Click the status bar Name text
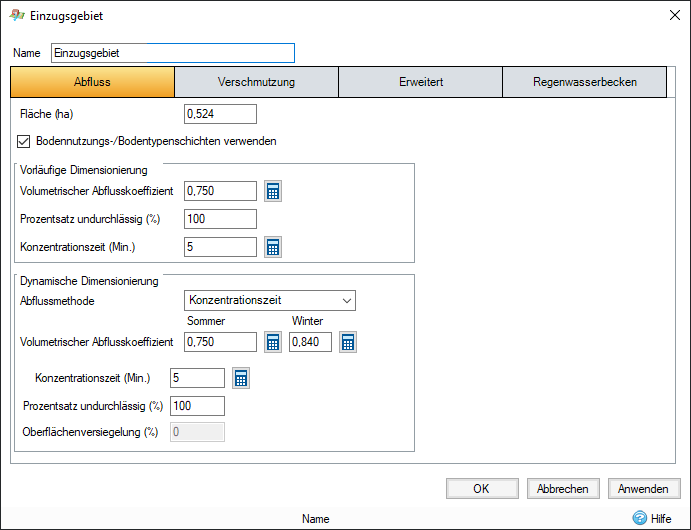 tap(316, 519)
